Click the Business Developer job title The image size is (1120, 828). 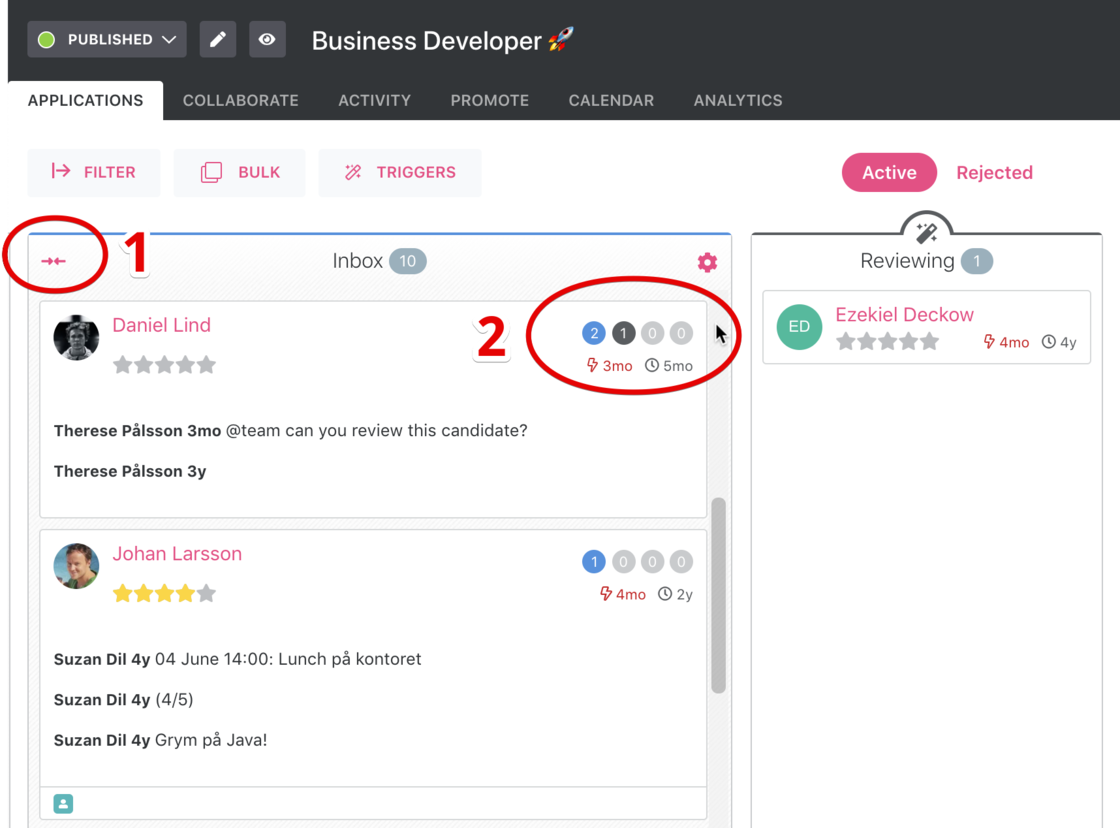[x=427, y=41]
